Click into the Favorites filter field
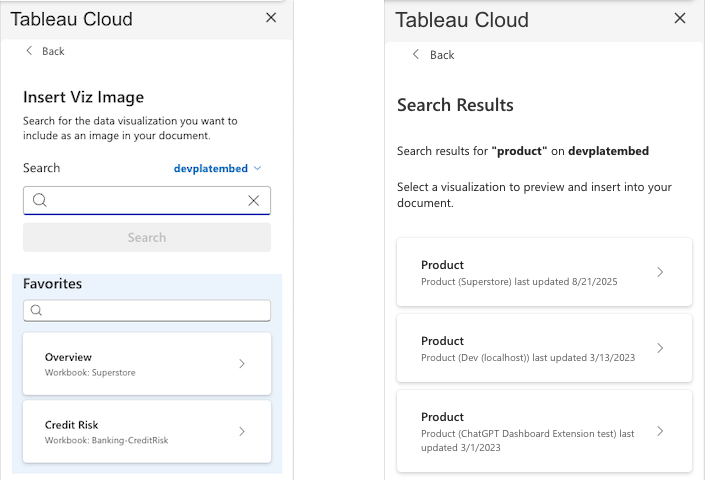707x480 pixels. coord(155,311)
